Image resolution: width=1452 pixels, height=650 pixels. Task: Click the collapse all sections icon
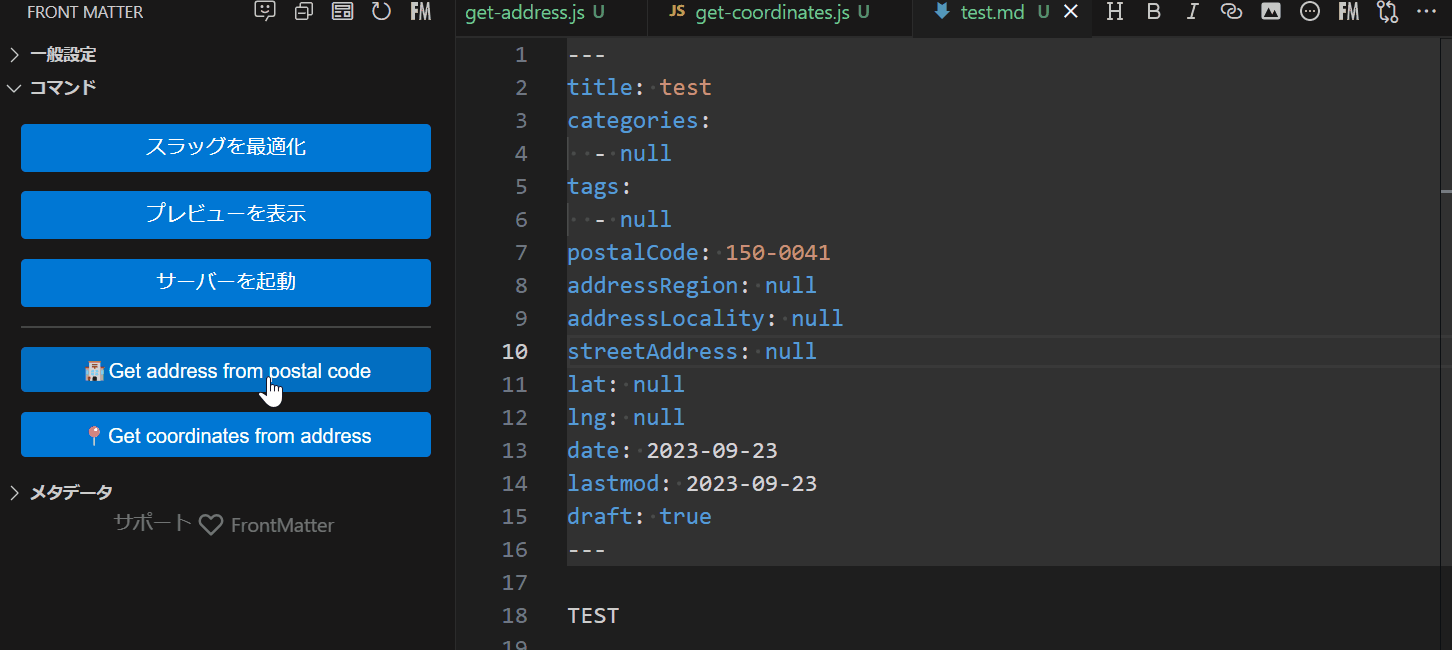(304, 12)
